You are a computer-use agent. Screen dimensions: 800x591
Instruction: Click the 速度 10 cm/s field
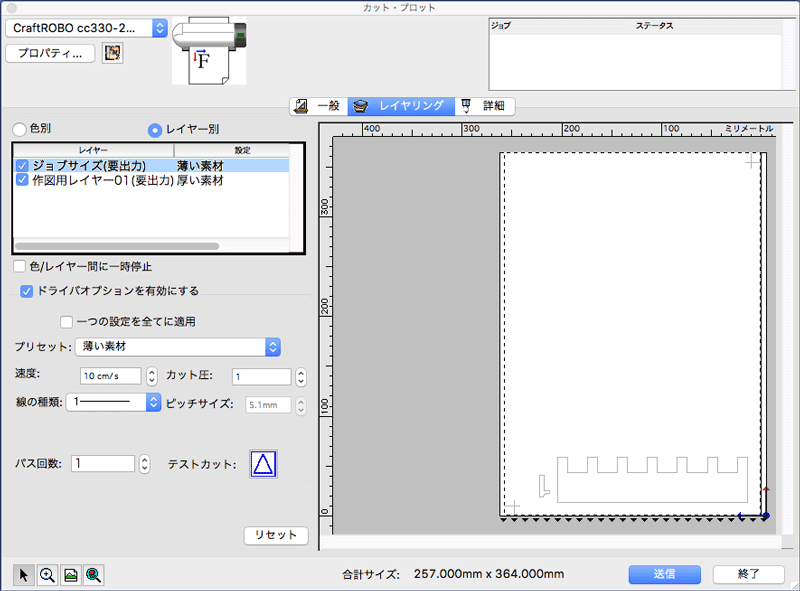pos(111,376)
